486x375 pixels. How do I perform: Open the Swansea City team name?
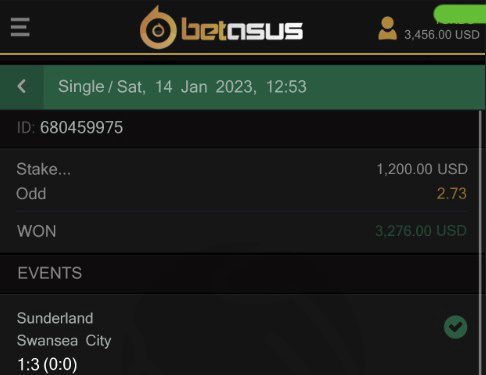[64, 341]
